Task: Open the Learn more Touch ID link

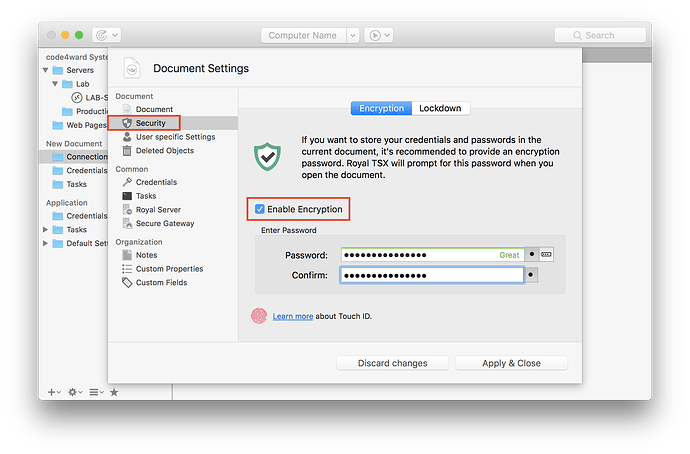Action: [x=293, y=316]
